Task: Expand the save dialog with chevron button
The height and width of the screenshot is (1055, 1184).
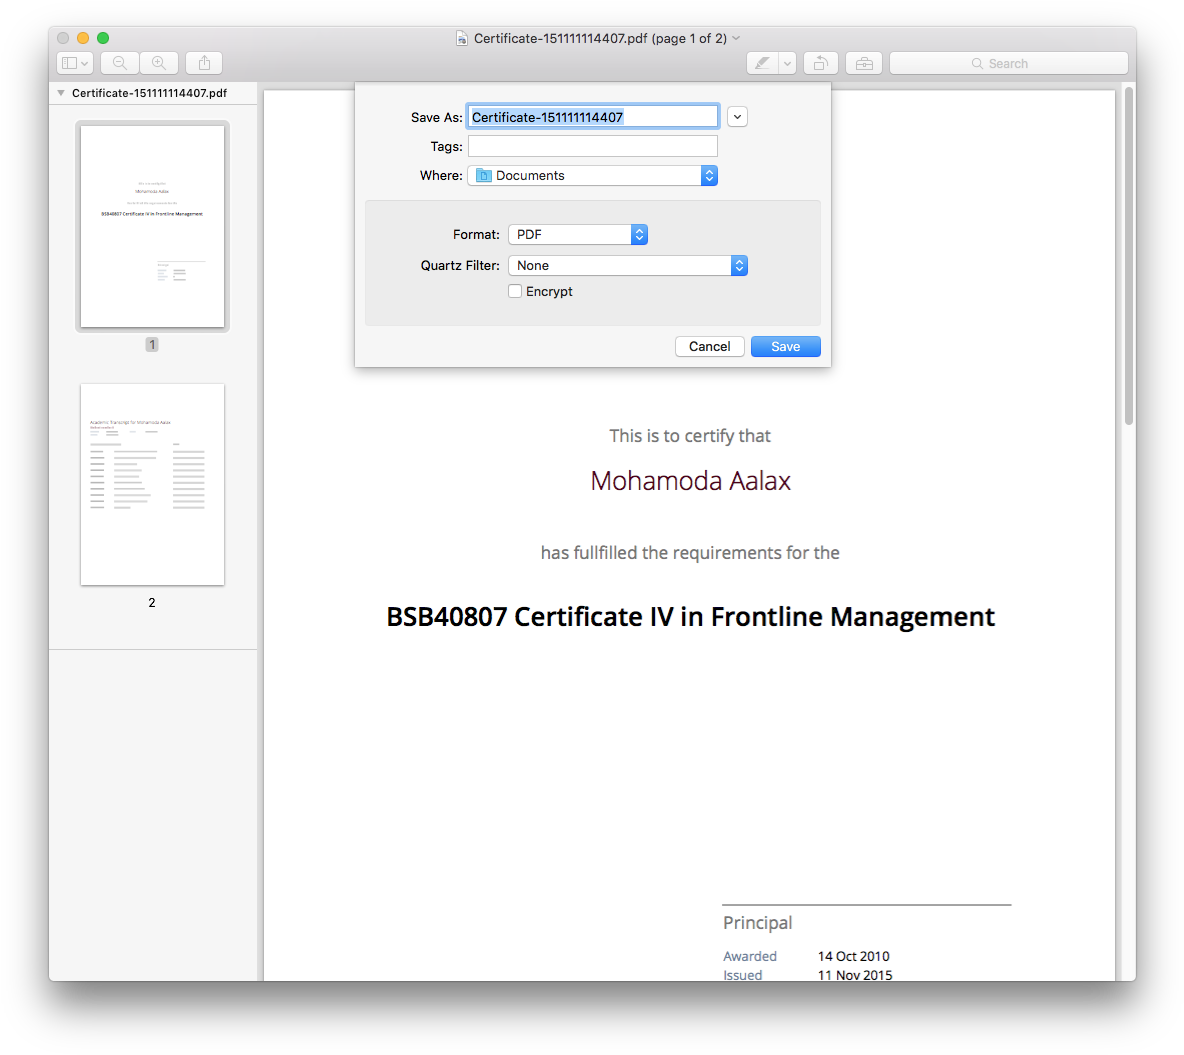Action: pyautogui.click(x=738, y=117)
